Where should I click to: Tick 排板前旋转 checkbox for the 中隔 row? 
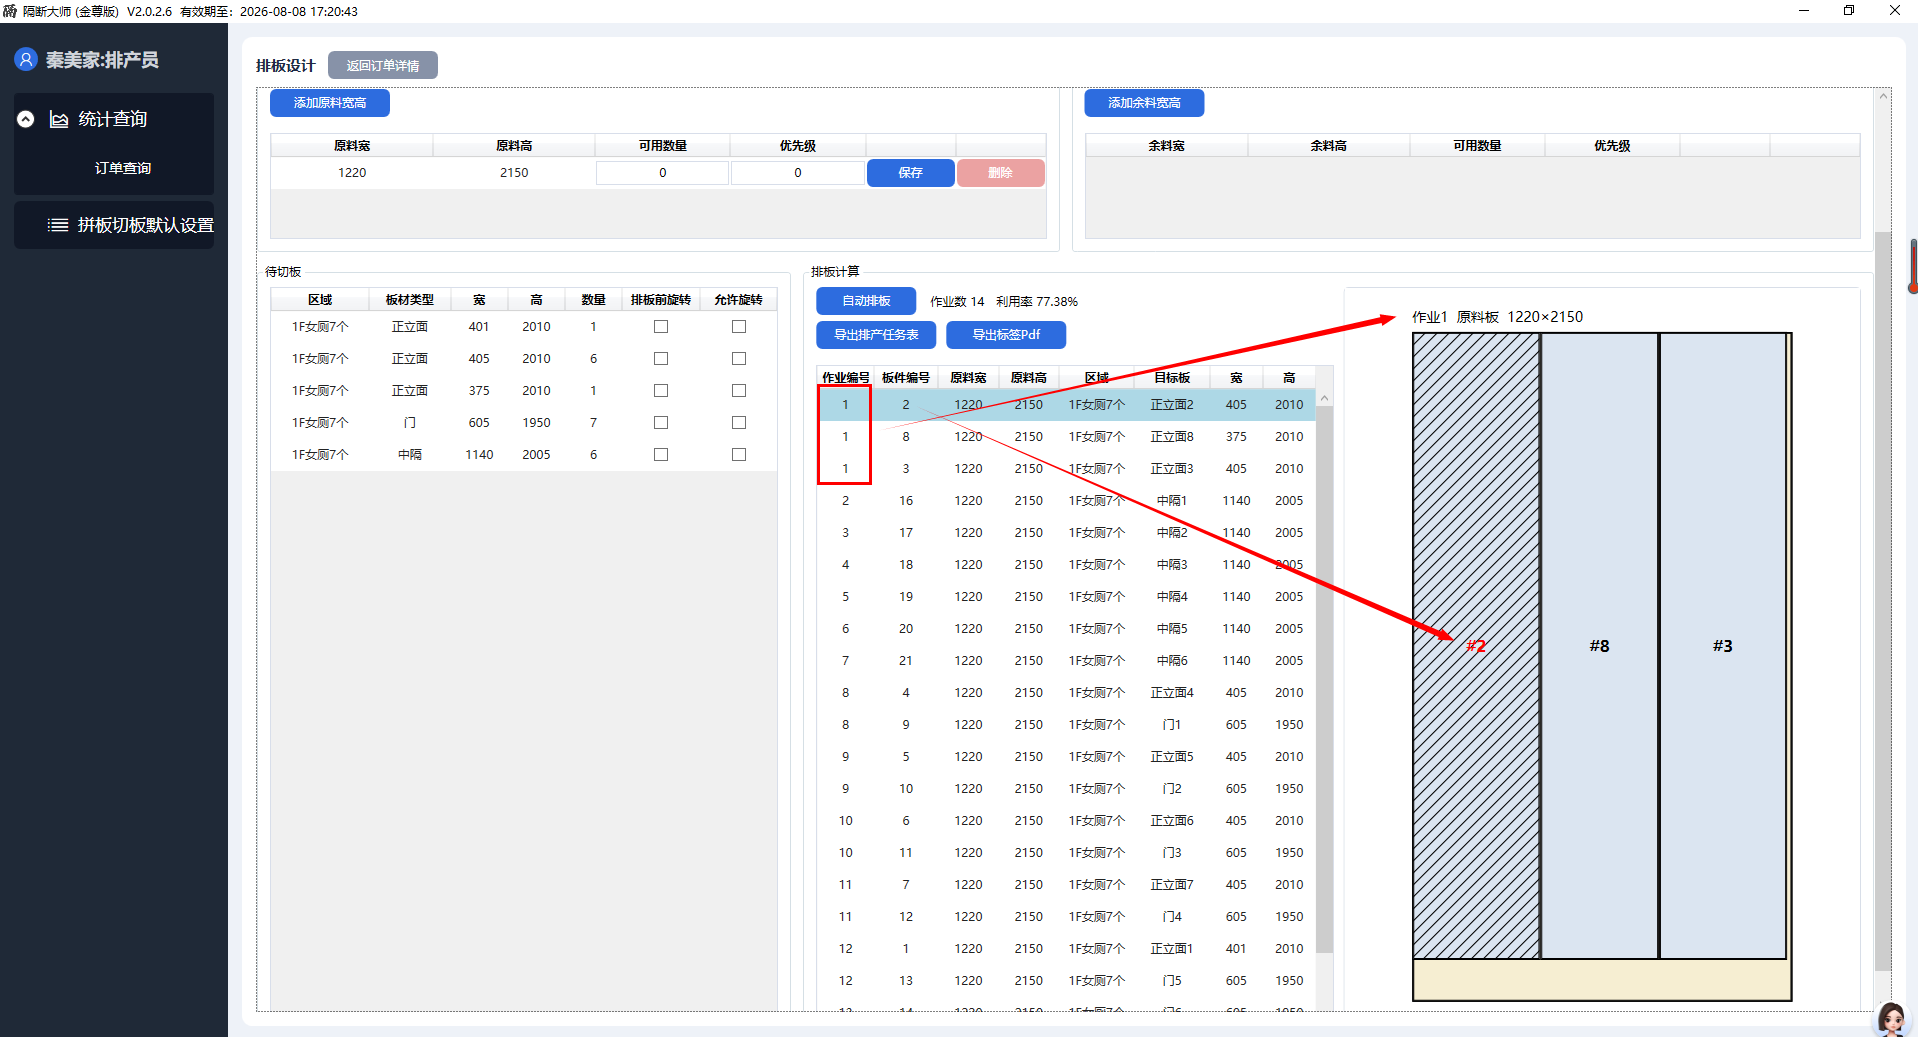click(x=661, y=455)
